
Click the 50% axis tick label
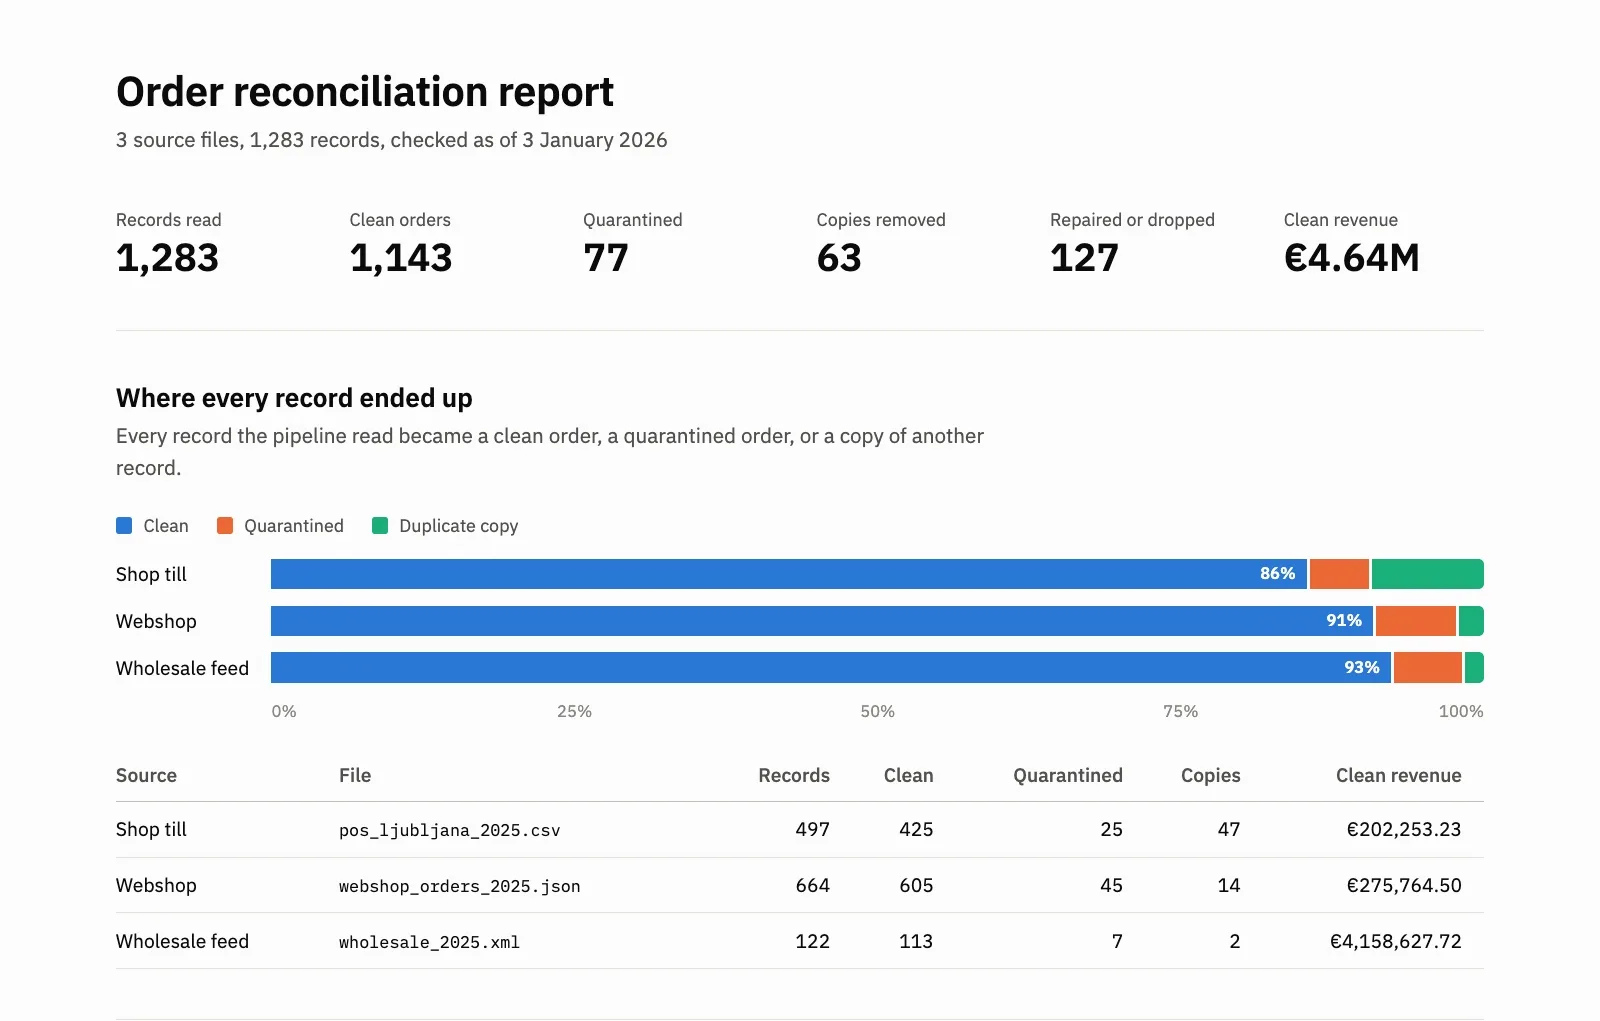[877, 711]
